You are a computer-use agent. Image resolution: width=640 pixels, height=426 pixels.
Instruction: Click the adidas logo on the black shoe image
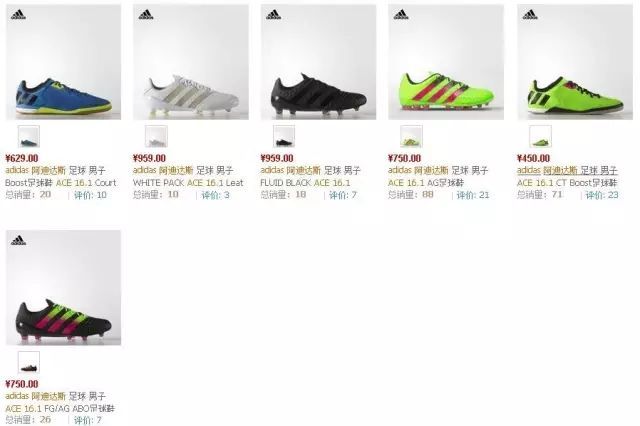coord(273,15)
